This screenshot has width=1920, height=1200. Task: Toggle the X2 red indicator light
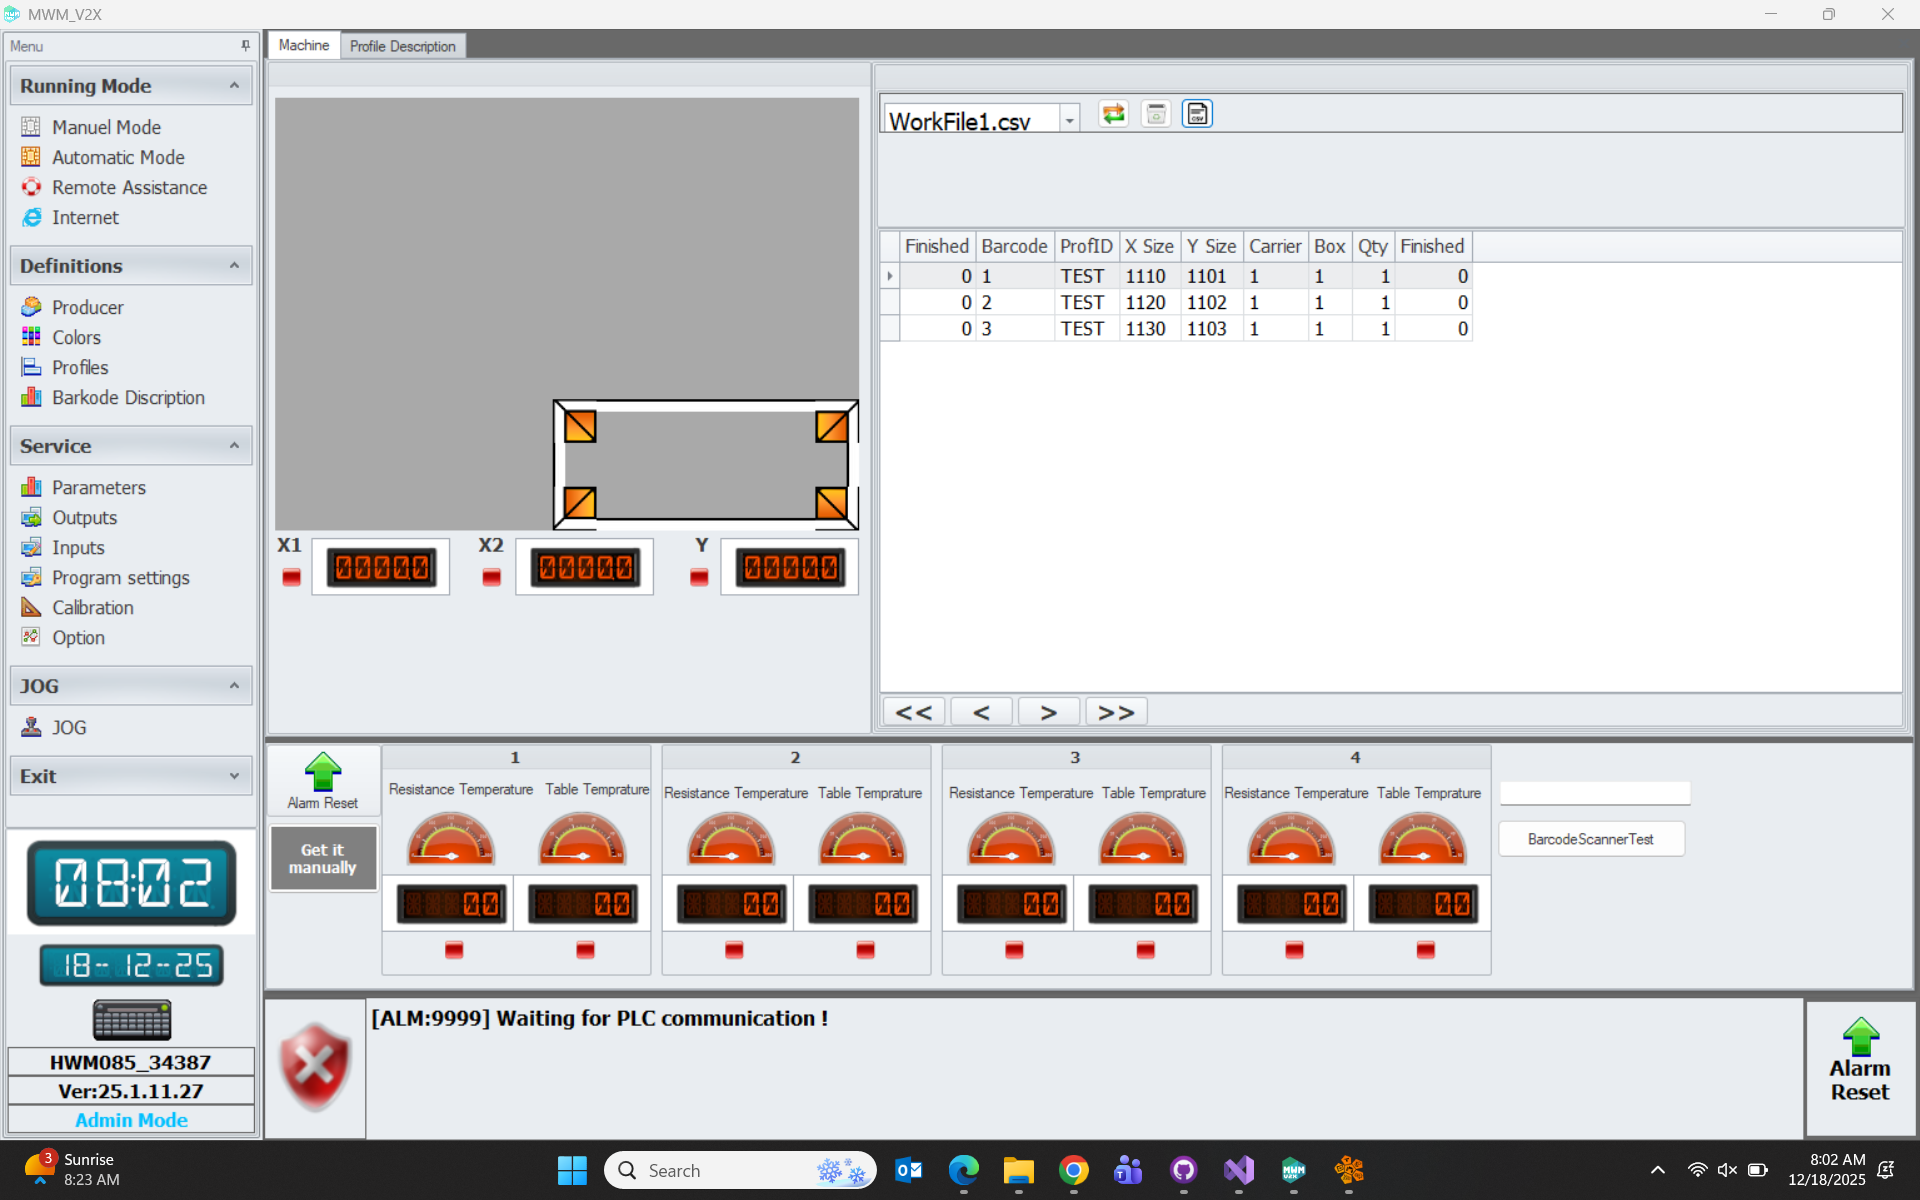[491, 577]
